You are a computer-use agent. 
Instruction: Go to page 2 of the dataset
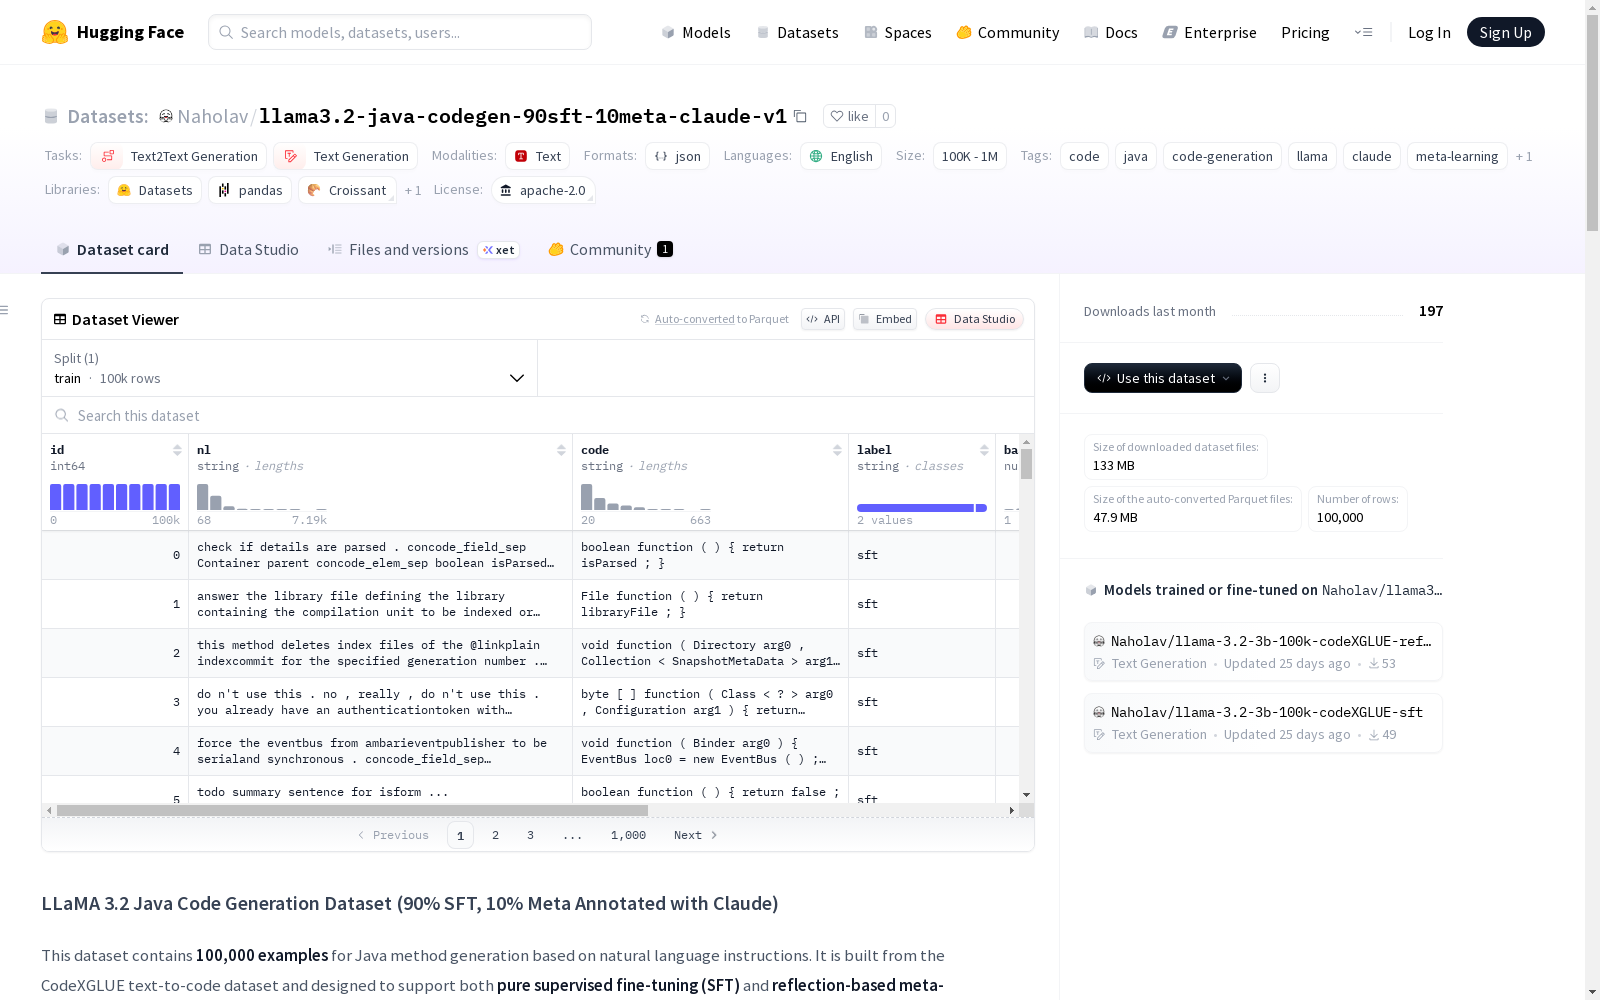point(495,835)
